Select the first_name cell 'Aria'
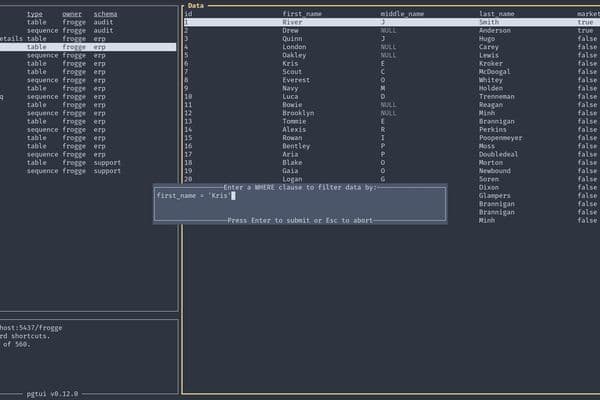 pos(290,155)
